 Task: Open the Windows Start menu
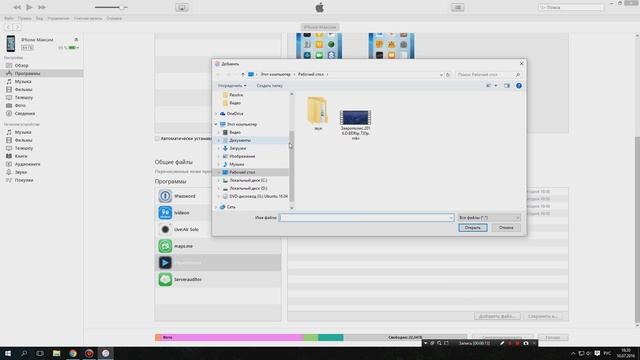(8, 353)
